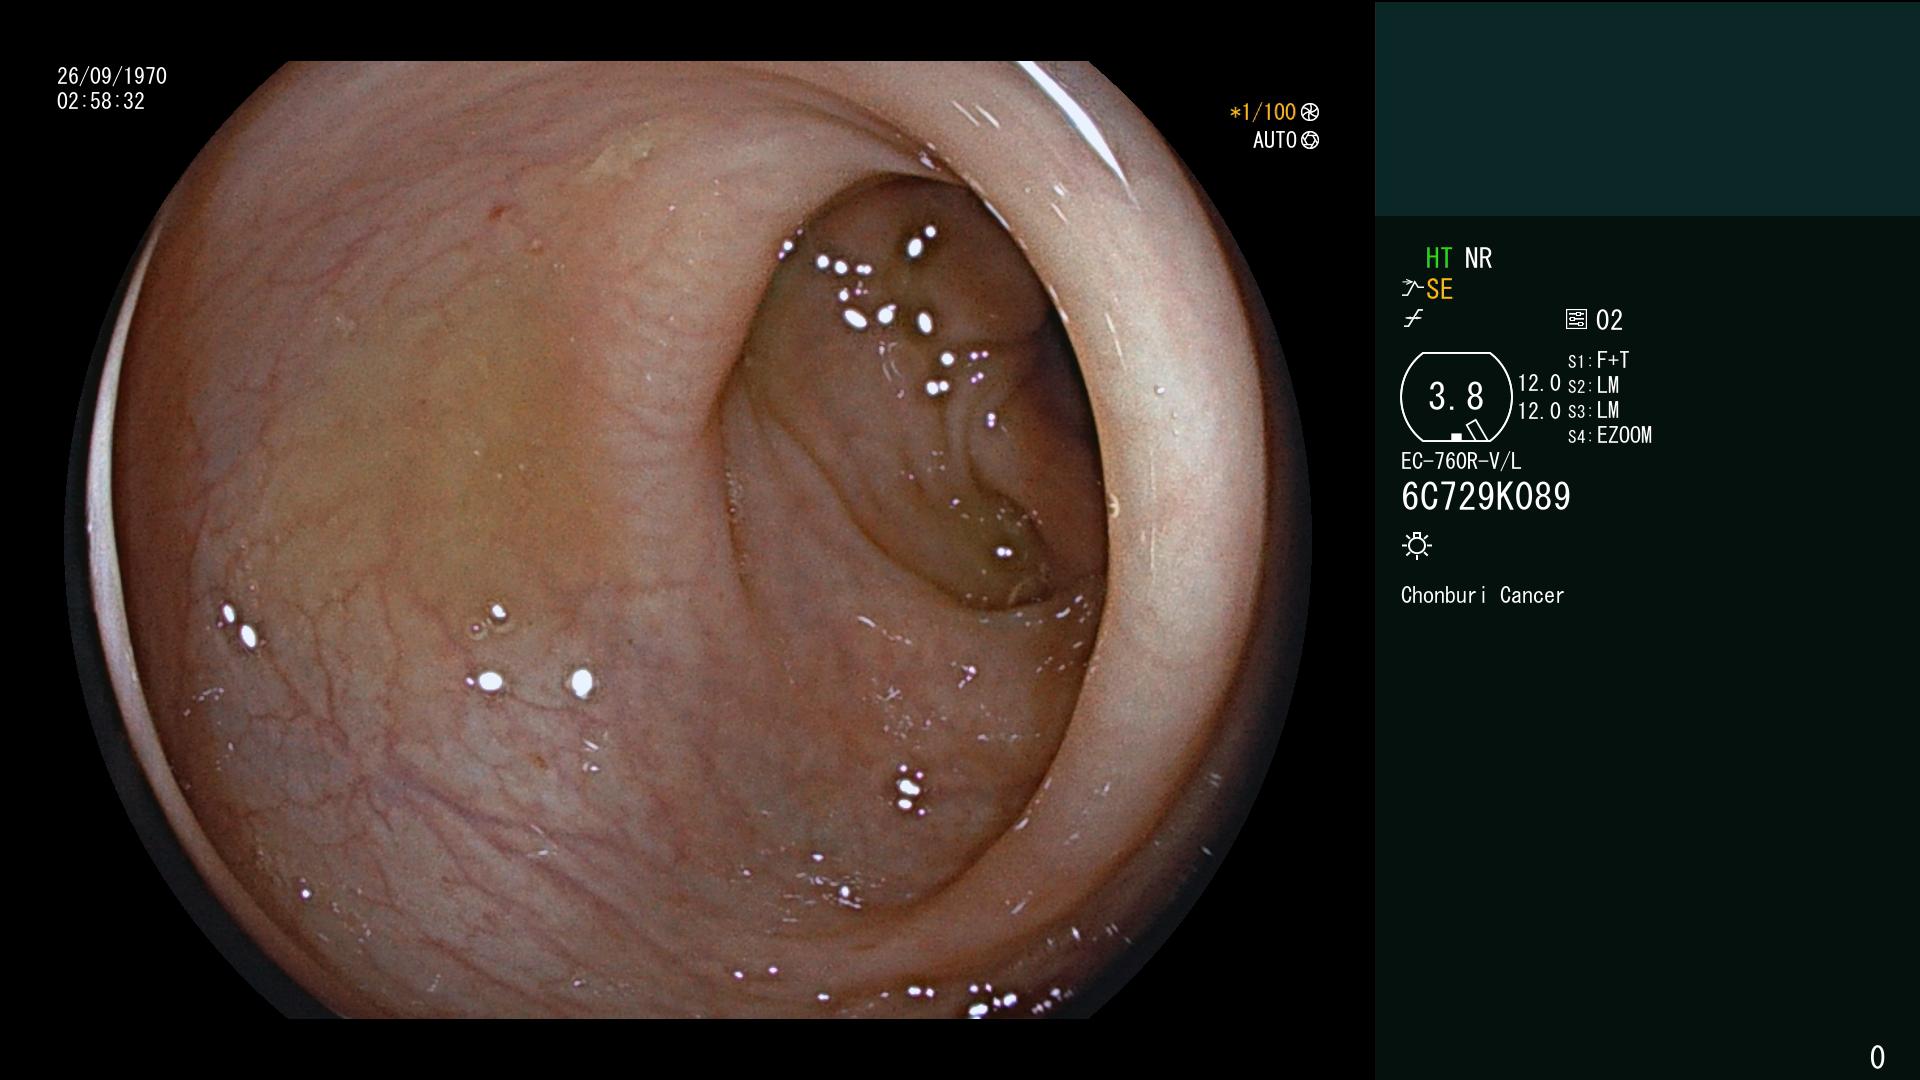1920x1080 pixels.
Task: Click the preset number 02
Action: (x=1609, y=320)
